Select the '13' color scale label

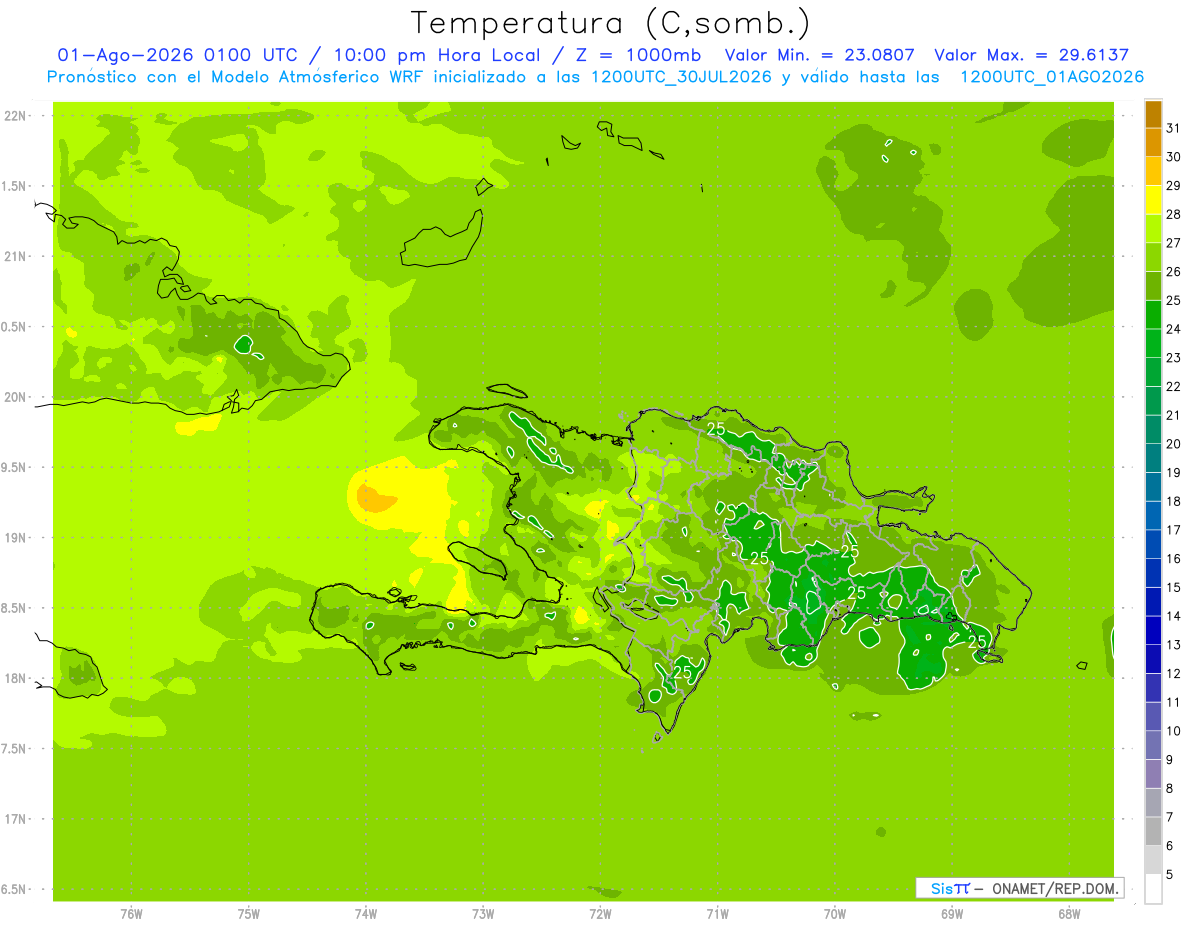click(1173, 645)
